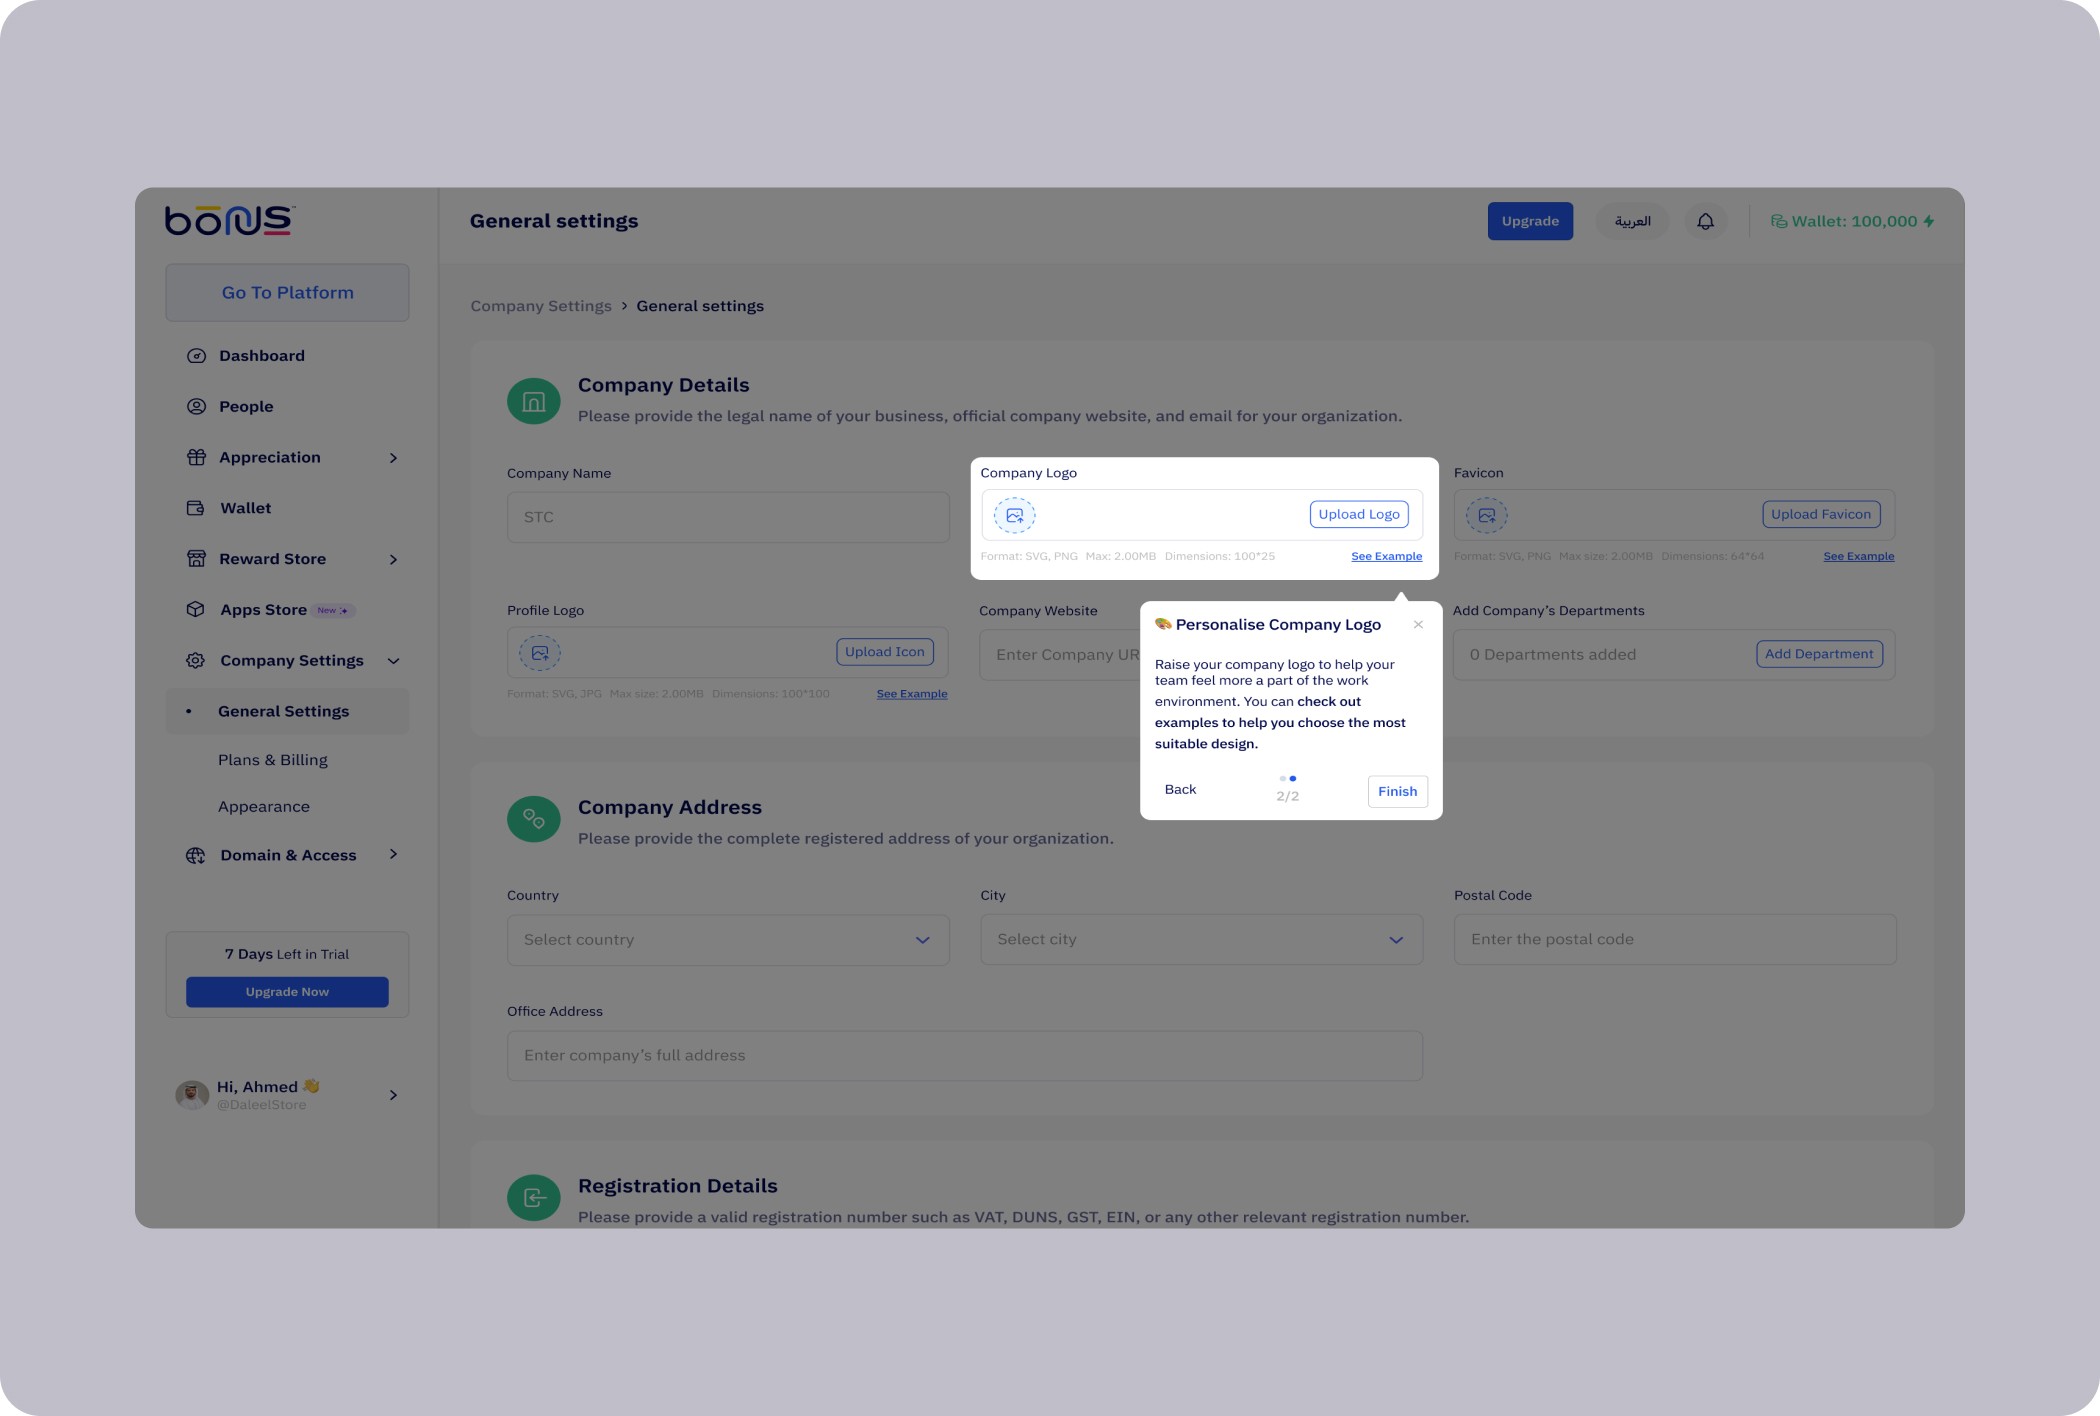Viewport: 2100px width, 1416px height.
Task: Open Dashboard from sidebar
Action: [261, 356]
